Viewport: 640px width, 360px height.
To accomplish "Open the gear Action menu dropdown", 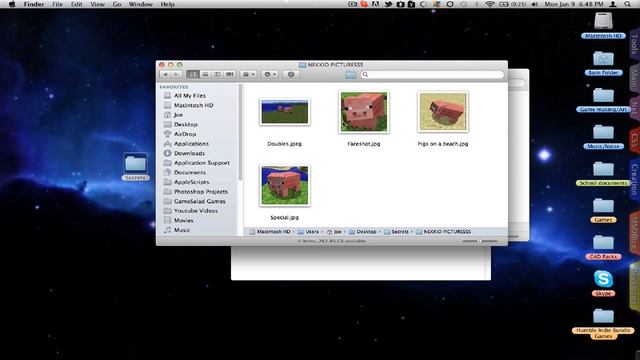I will [270, 74].
